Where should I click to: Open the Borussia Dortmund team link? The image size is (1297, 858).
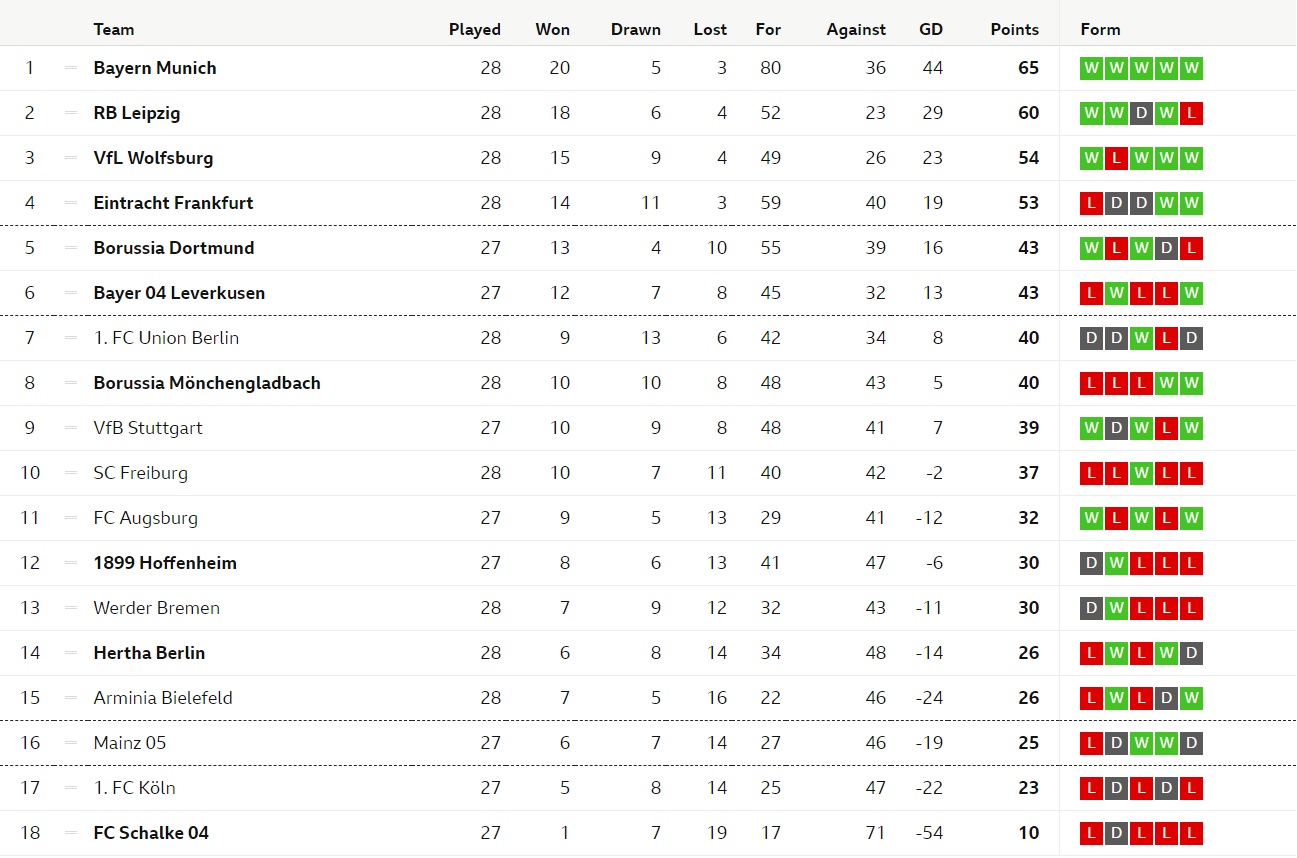(x=174, y=248)
